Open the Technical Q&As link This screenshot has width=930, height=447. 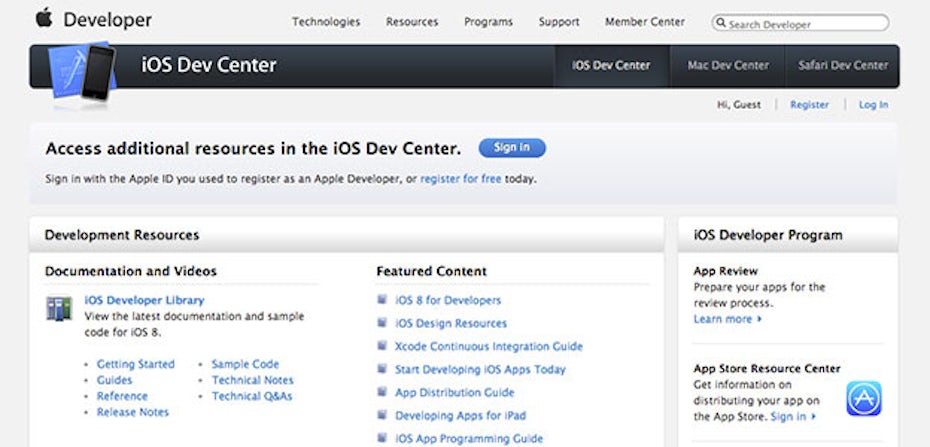pos(252,396)
